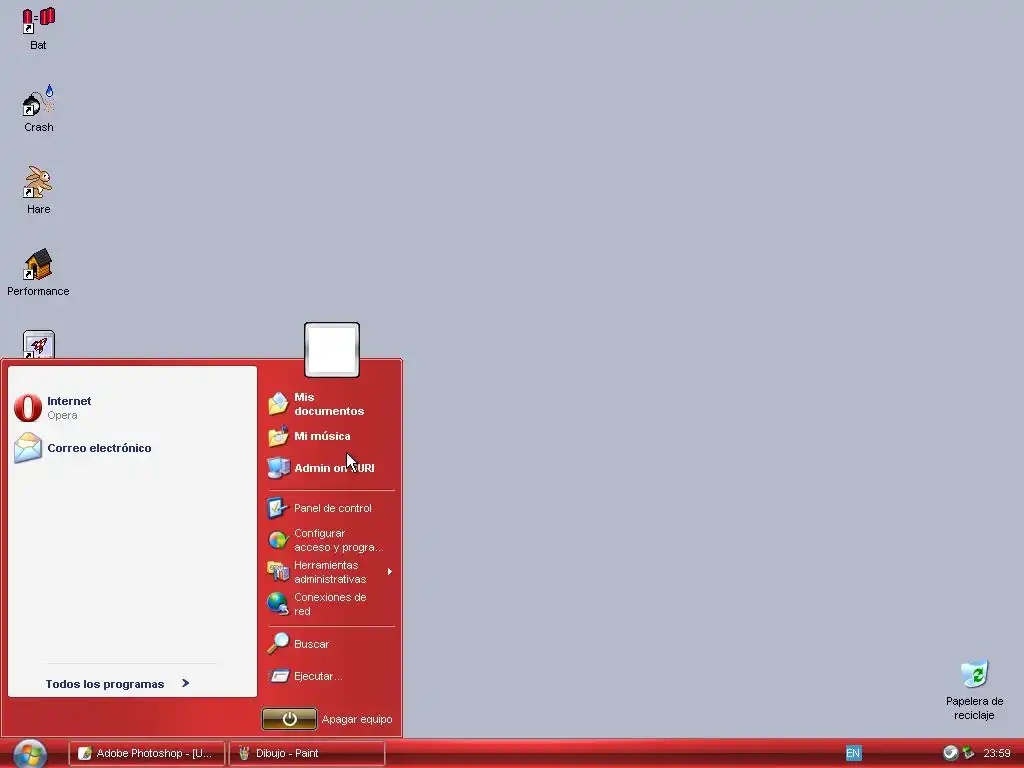
Task: Click the Windows Start orb
Action: [30, 754]
